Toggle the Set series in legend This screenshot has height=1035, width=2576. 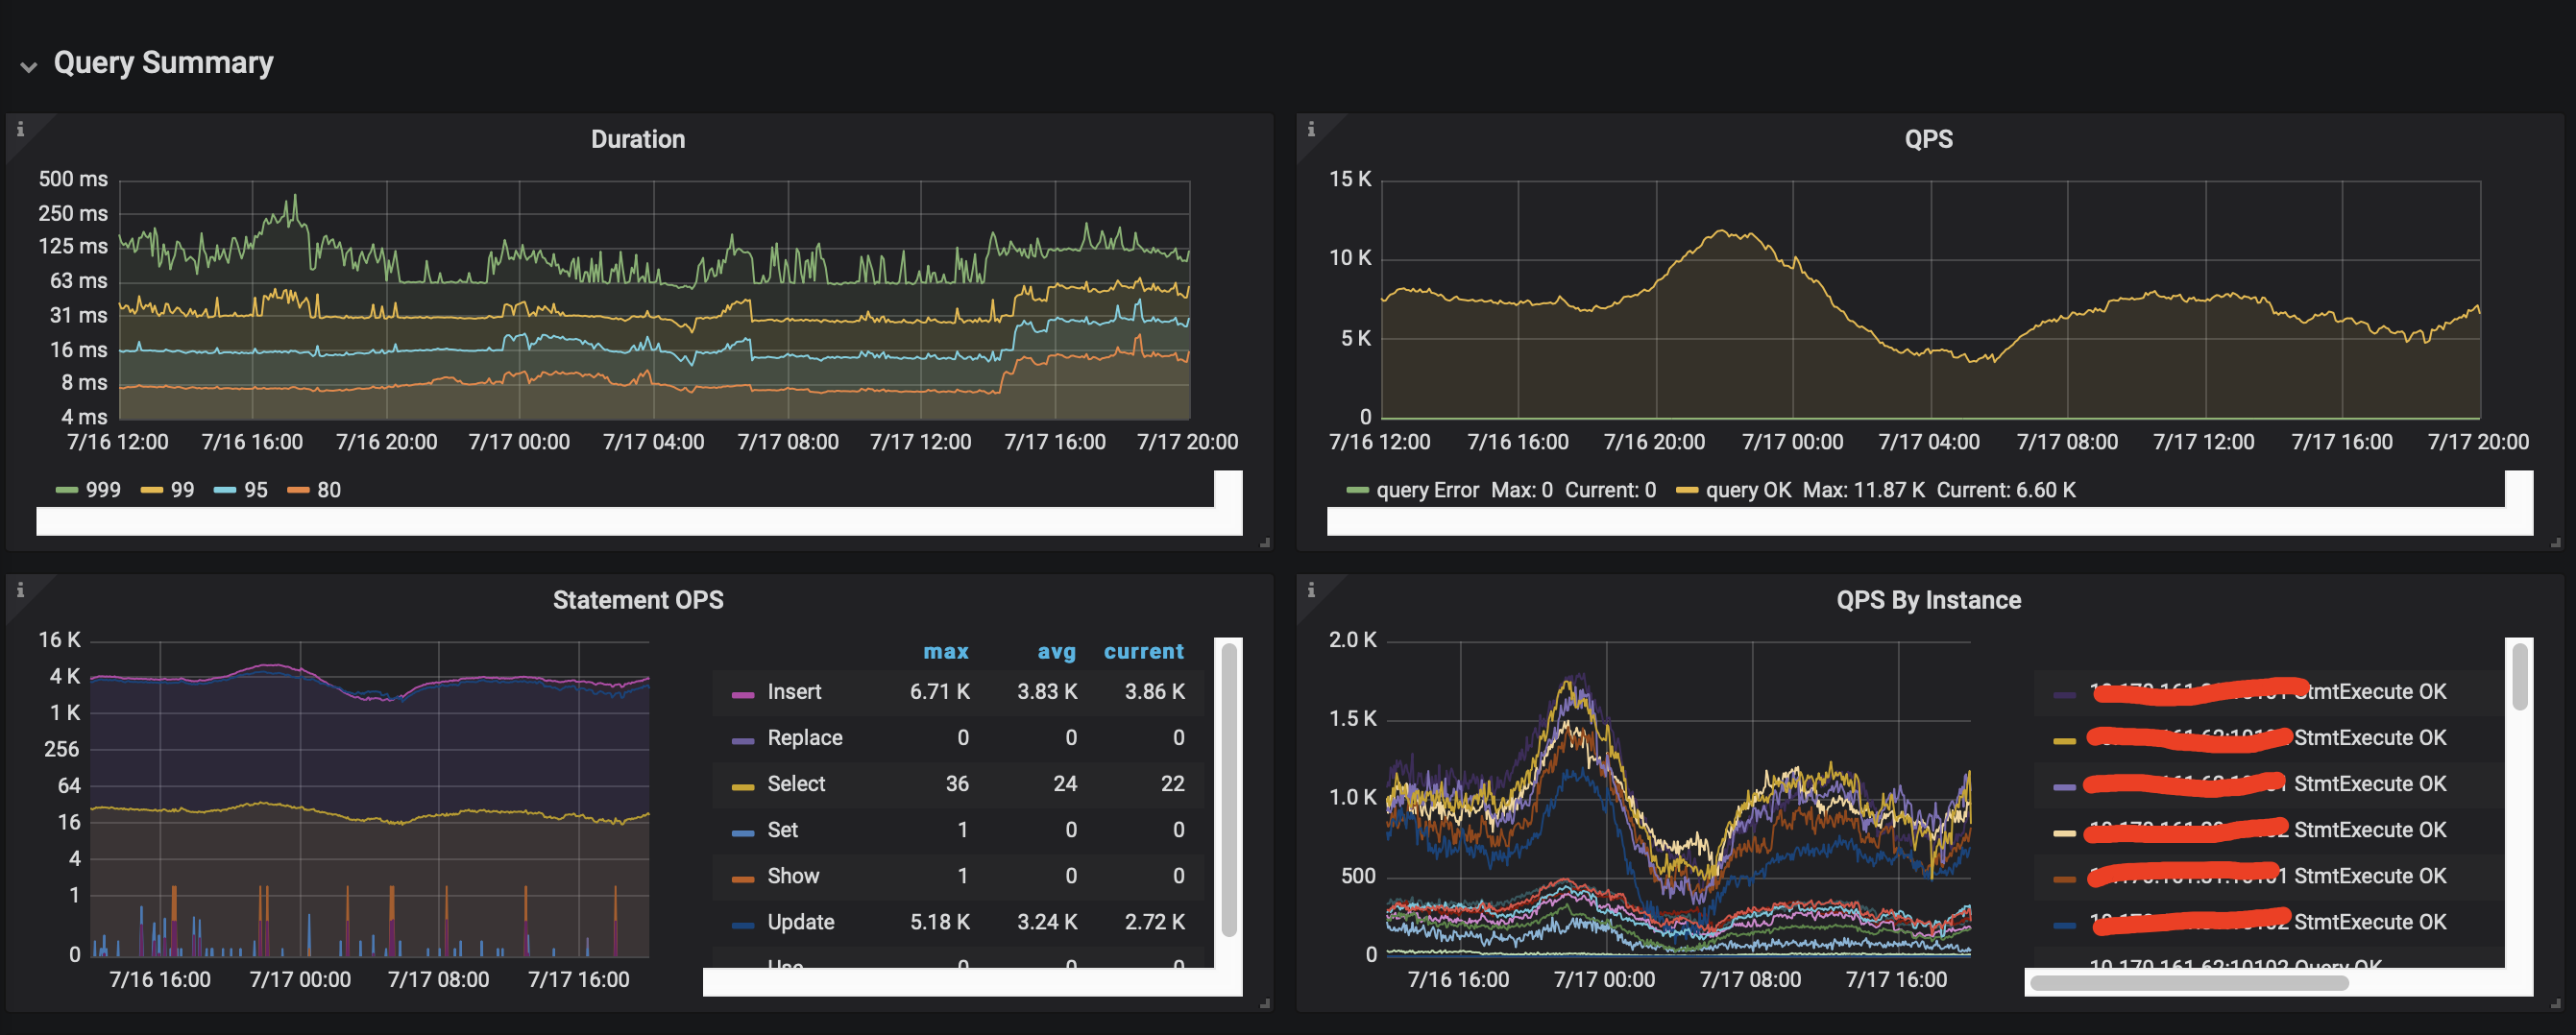tap(782, 830)
